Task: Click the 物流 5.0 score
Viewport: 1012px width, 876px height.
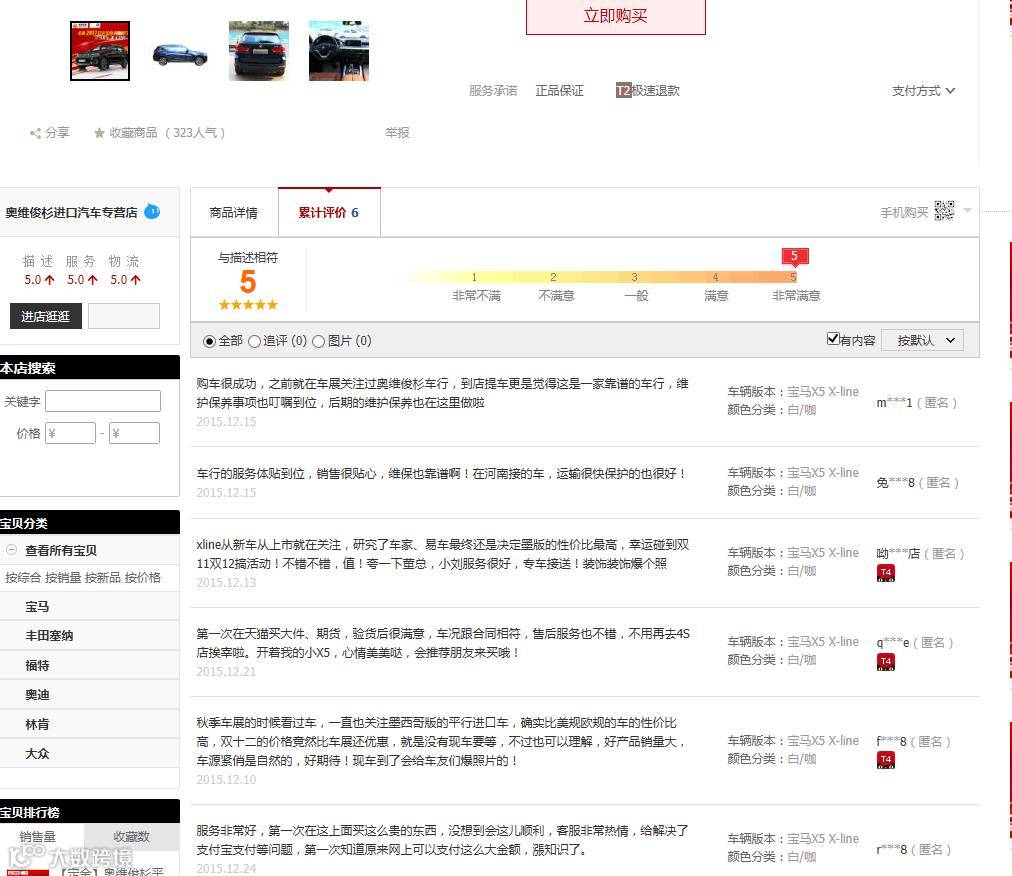Action: point(125,280)
